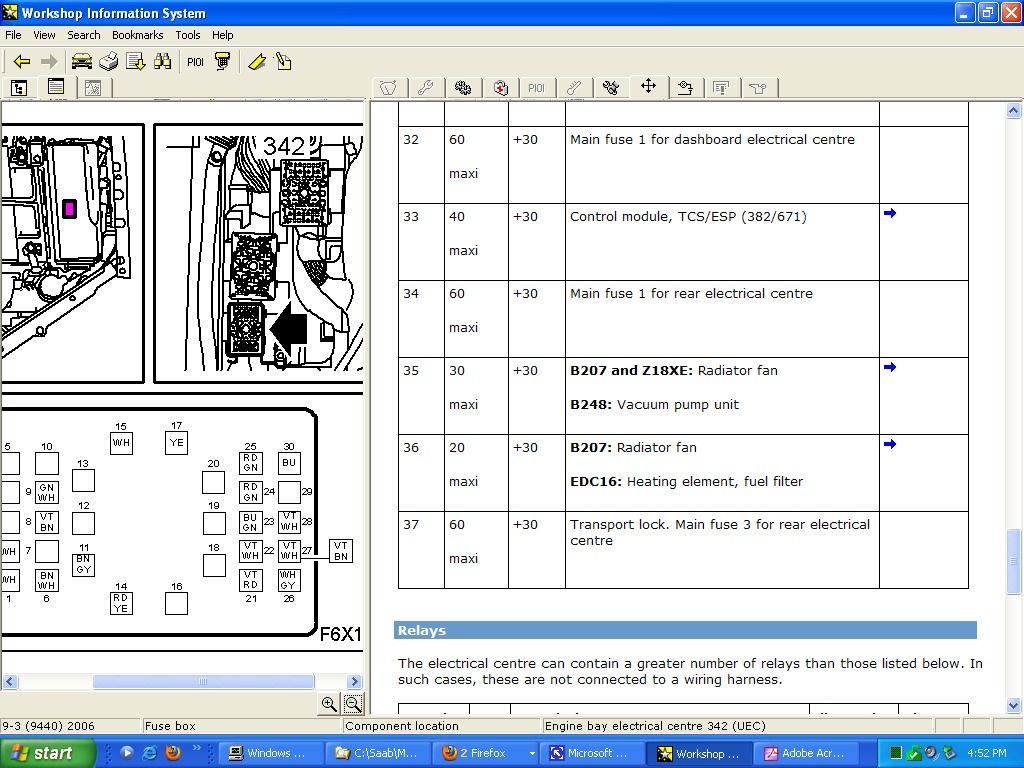Click the grey forward arrow toolbar icon

(x=49, y=62)
